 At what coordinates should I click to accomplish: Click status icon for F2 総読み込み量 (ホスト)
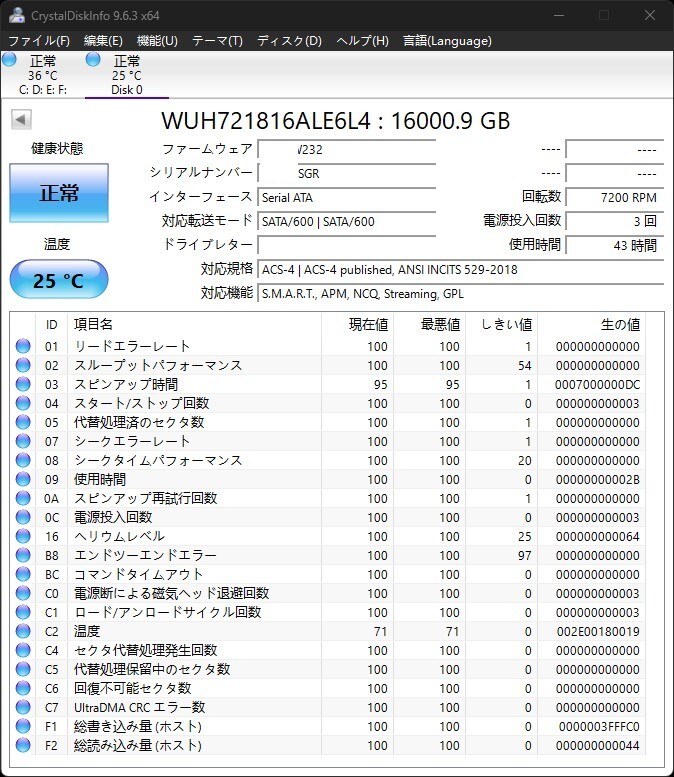tap(23, 745)
